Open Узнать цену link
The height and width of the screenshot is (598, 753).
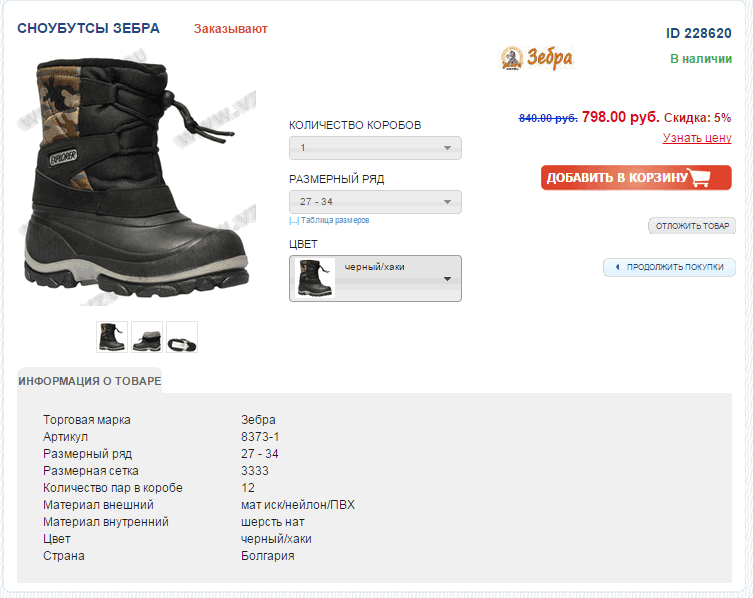click(x=697, y=138)
